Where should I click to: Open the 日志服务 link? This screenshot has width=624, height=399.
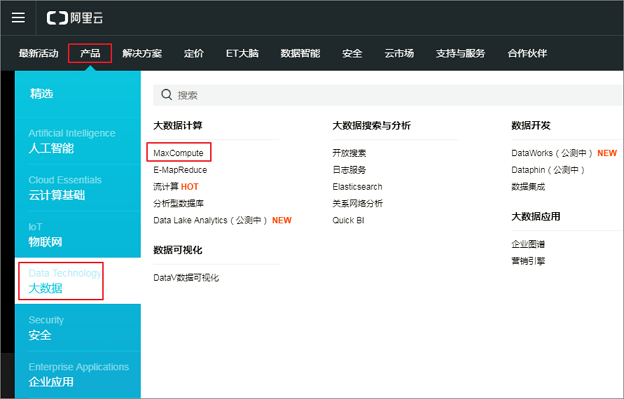(x=349, y=170)
